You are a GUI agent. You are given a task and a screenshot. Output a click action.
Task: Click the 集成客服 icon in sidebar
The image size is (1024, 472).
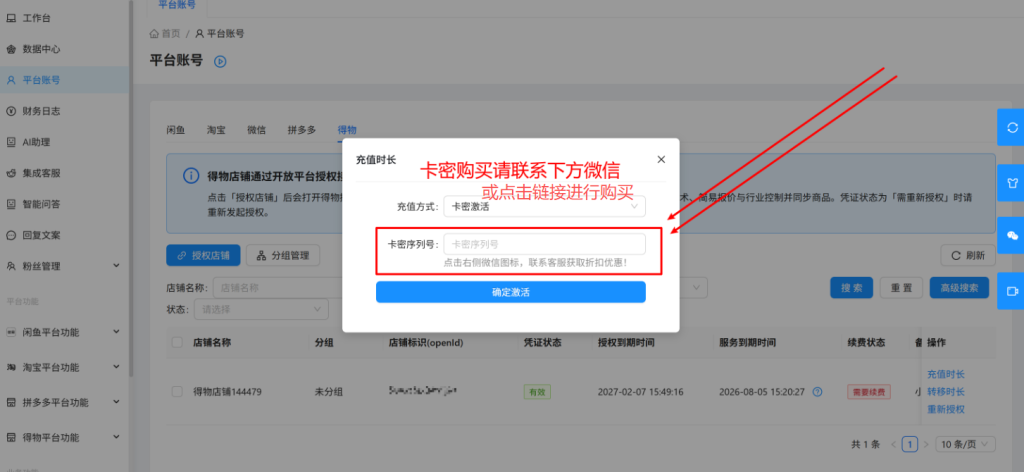11,173
